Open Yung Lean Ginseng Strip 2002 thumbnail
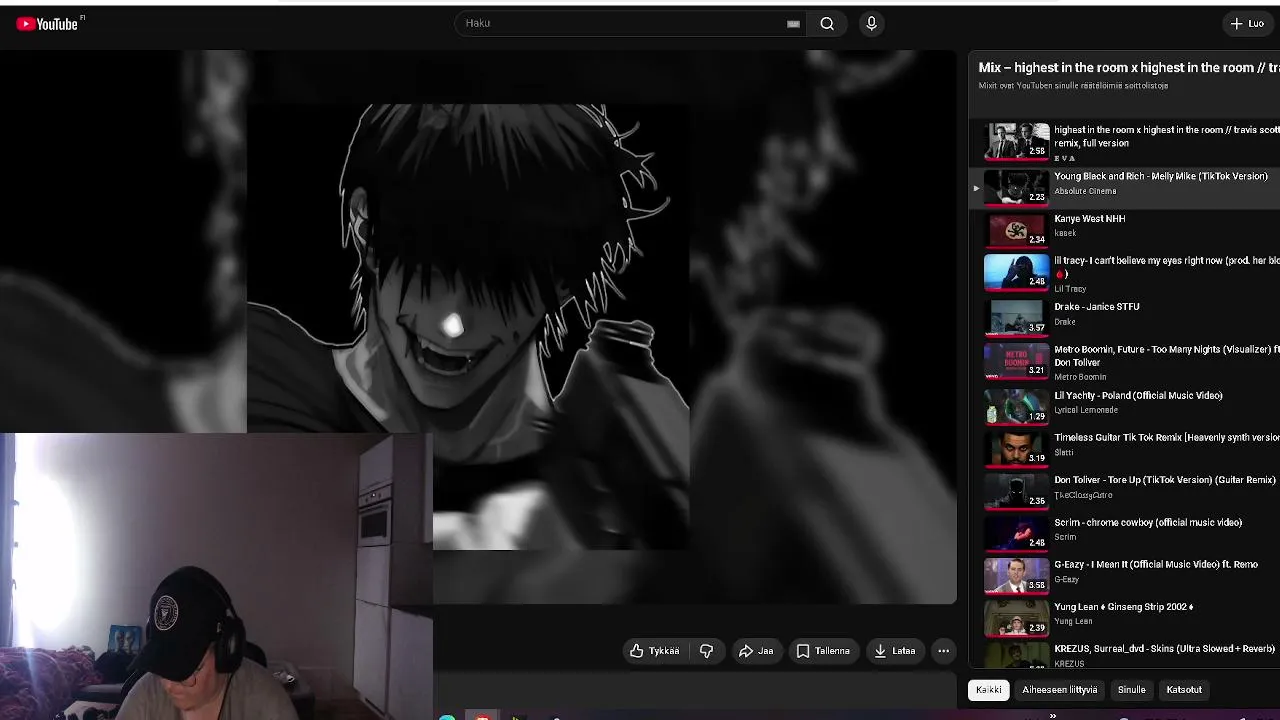1280x720 pixels. point(1017,618)
